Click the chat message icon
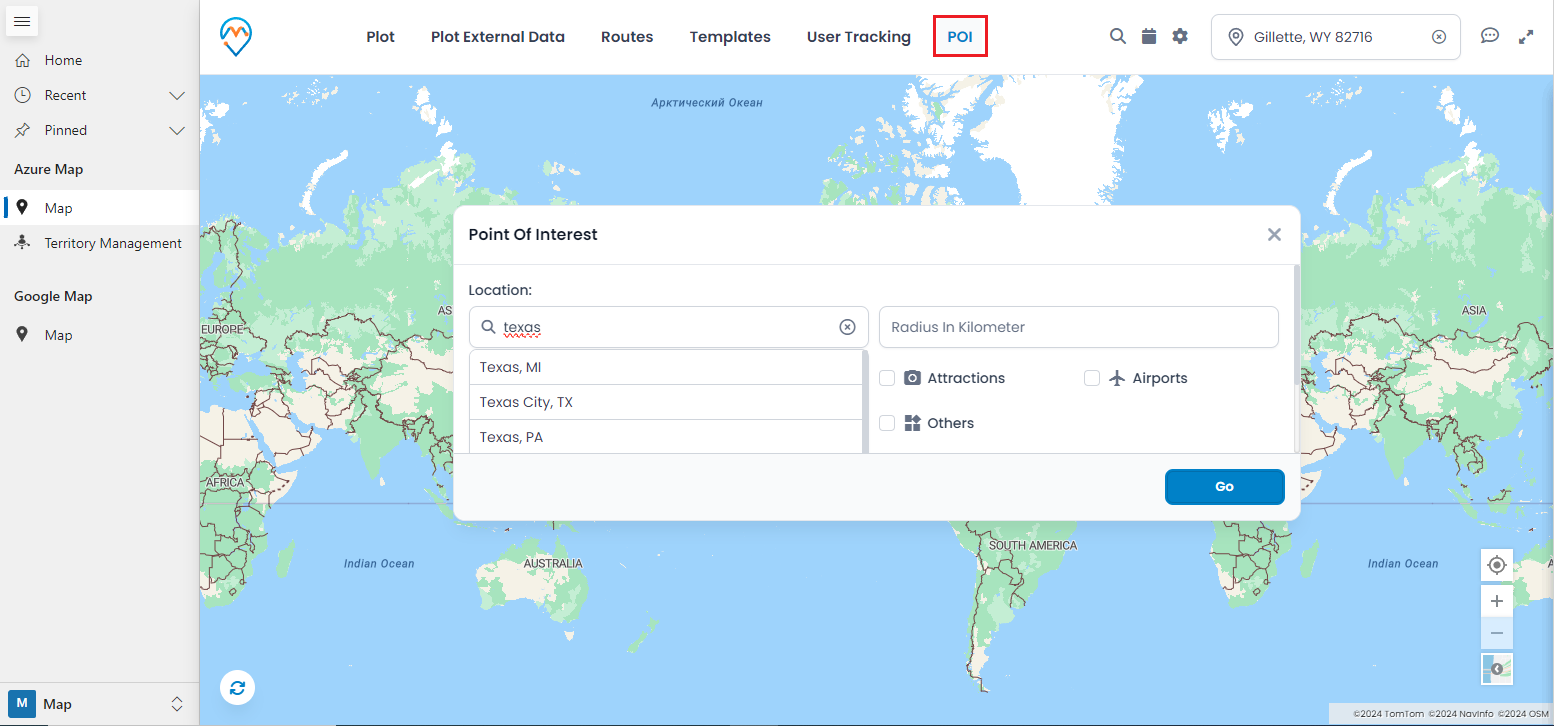Screen dimensions: 1554x726 click(x=1489, y=36)
